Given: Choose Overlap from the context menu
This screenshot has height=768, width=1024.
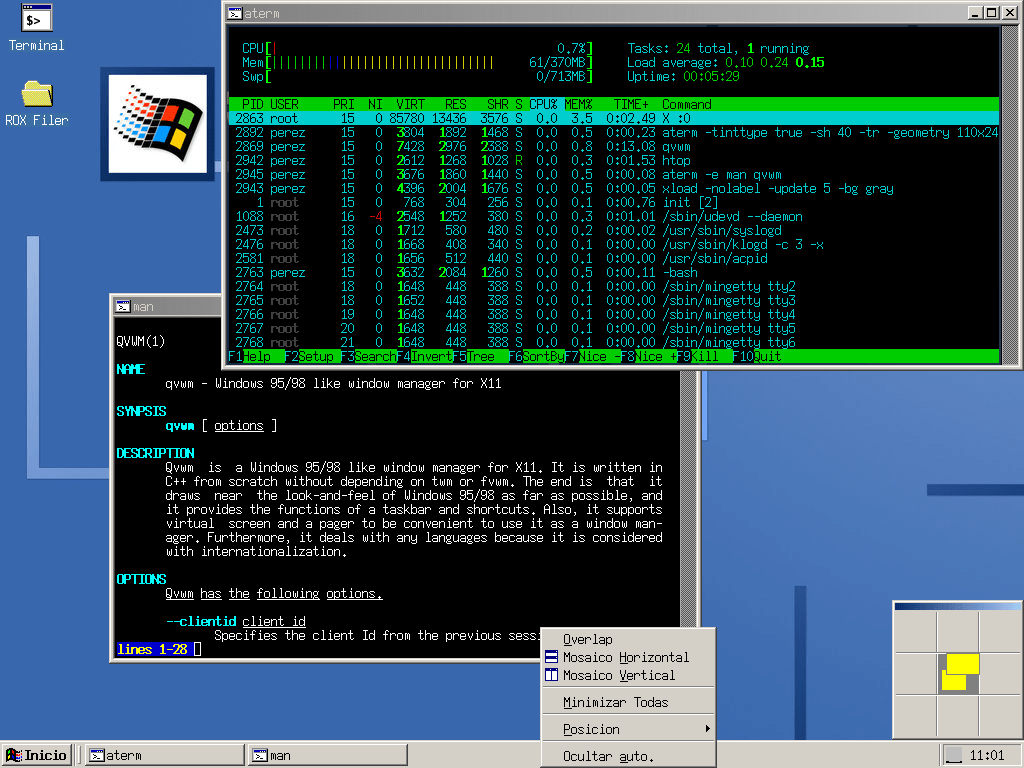Looking at the screenshot, I should point(628,639).
